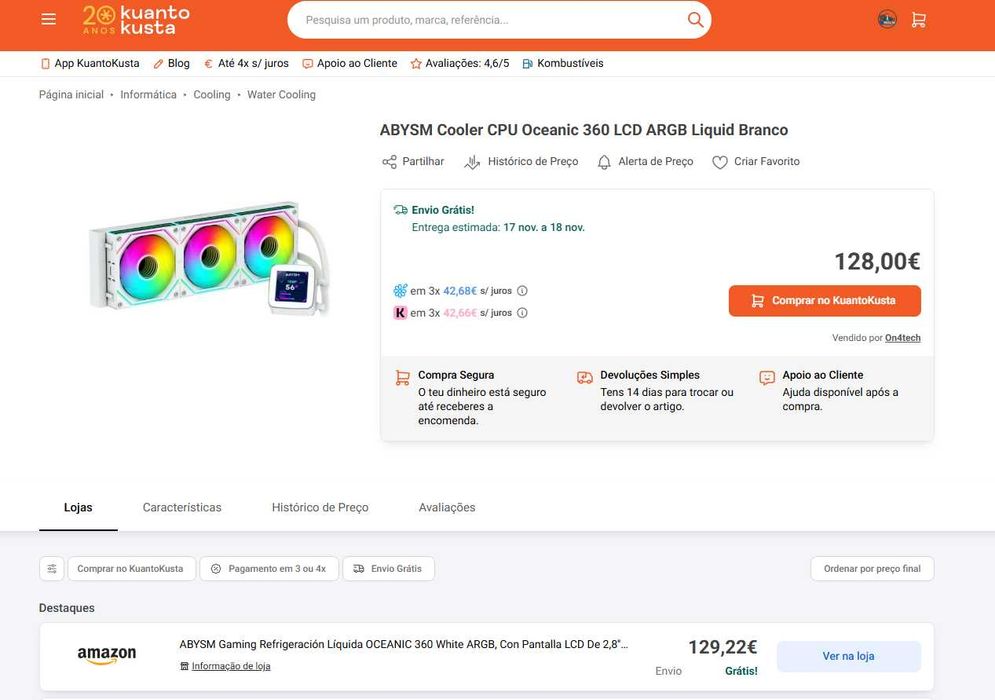Click the product search input field
995x700 pixels.
click(490, 20)
